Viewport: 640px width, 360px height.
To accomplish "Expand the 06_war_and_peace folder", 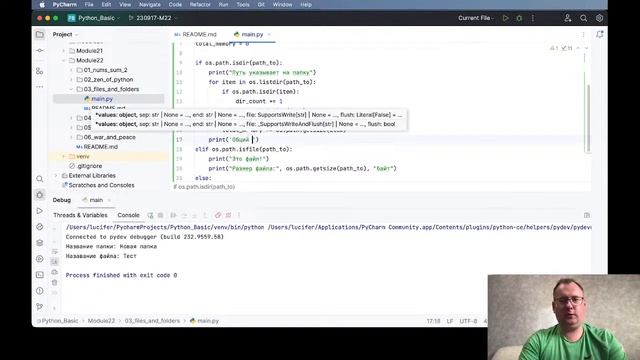I will click(x=71, y=137).
